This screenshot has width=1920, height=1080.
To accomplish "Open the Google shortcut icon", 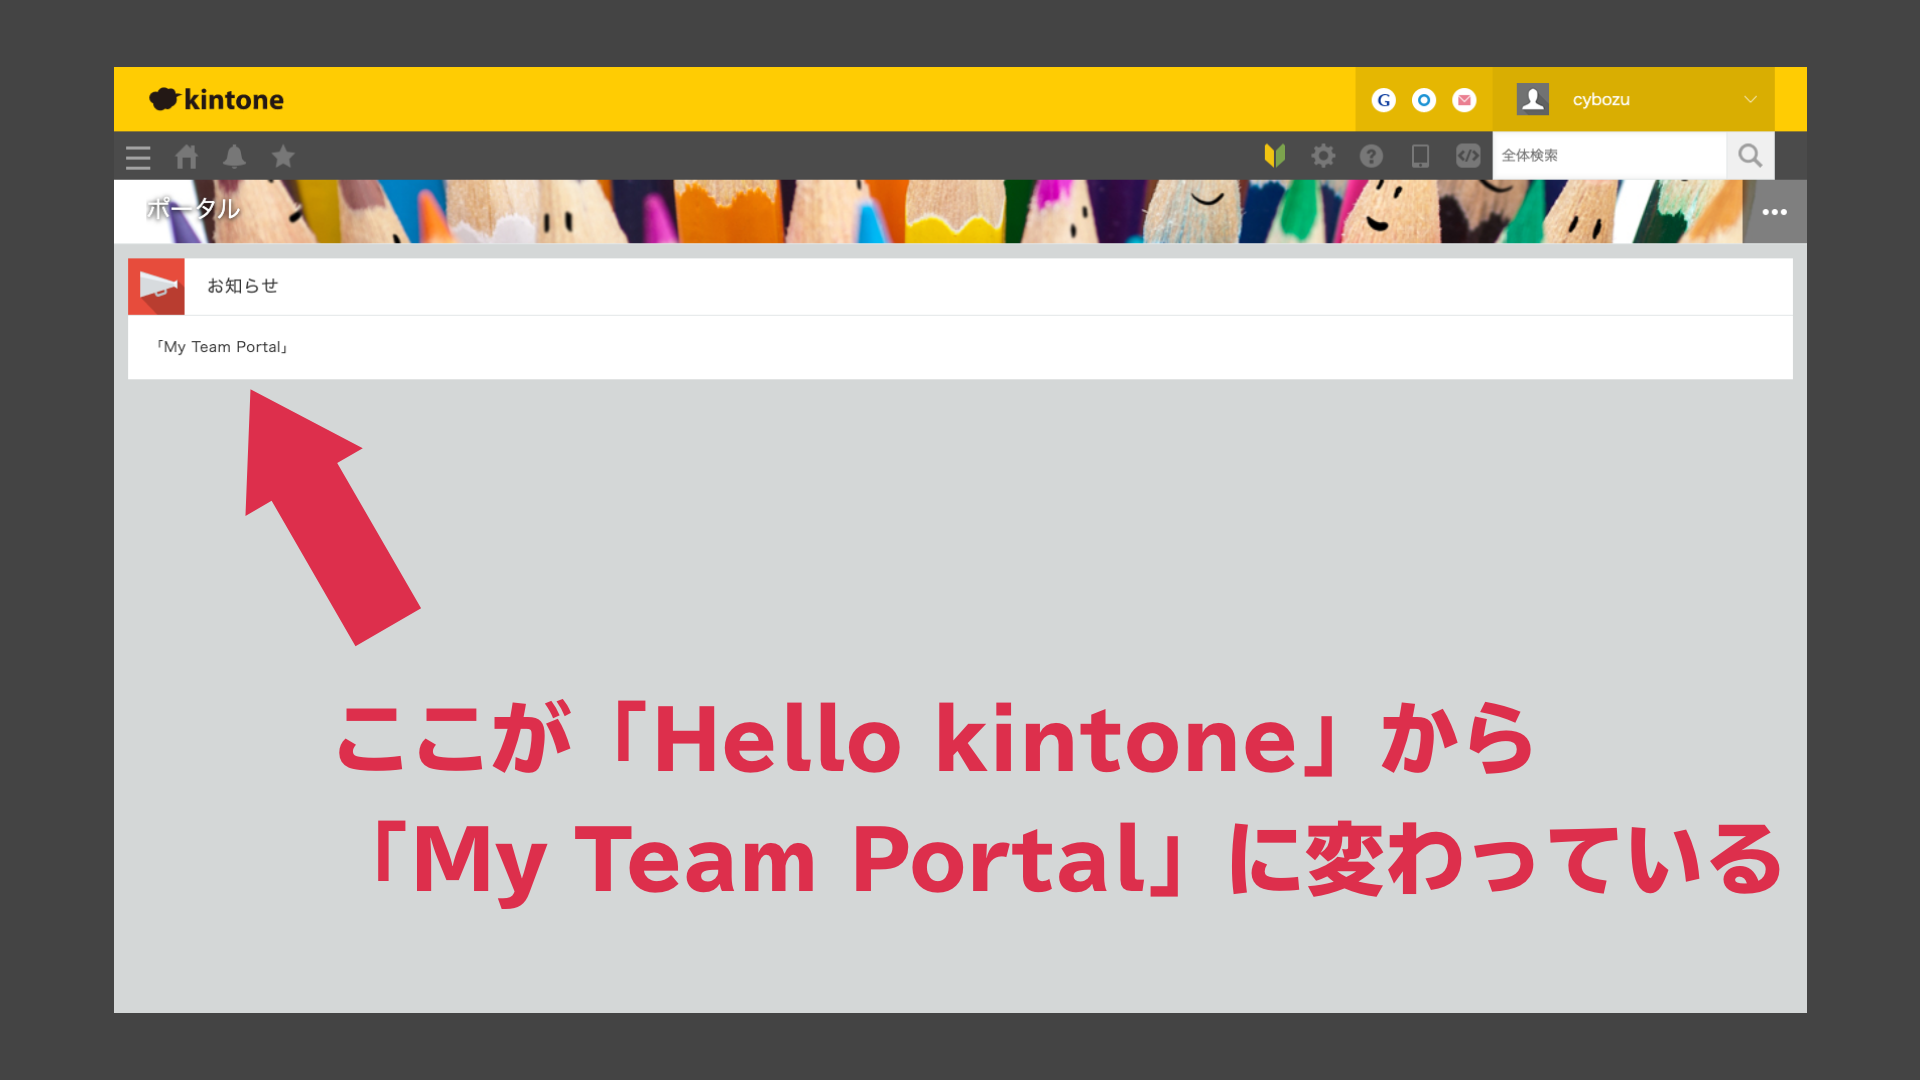I will coord(1384,100).
